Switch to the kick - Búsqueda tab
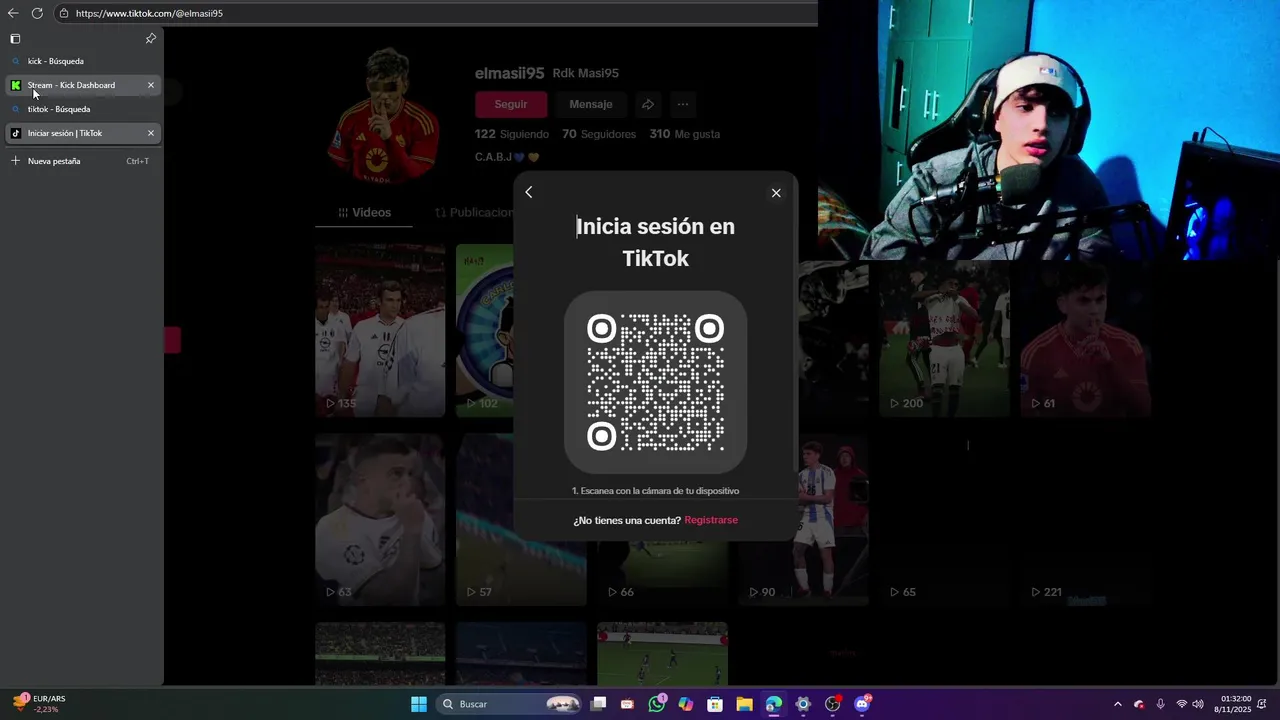Image resolution: width=1280 pixels, height=720 pixels. point(83,61)
